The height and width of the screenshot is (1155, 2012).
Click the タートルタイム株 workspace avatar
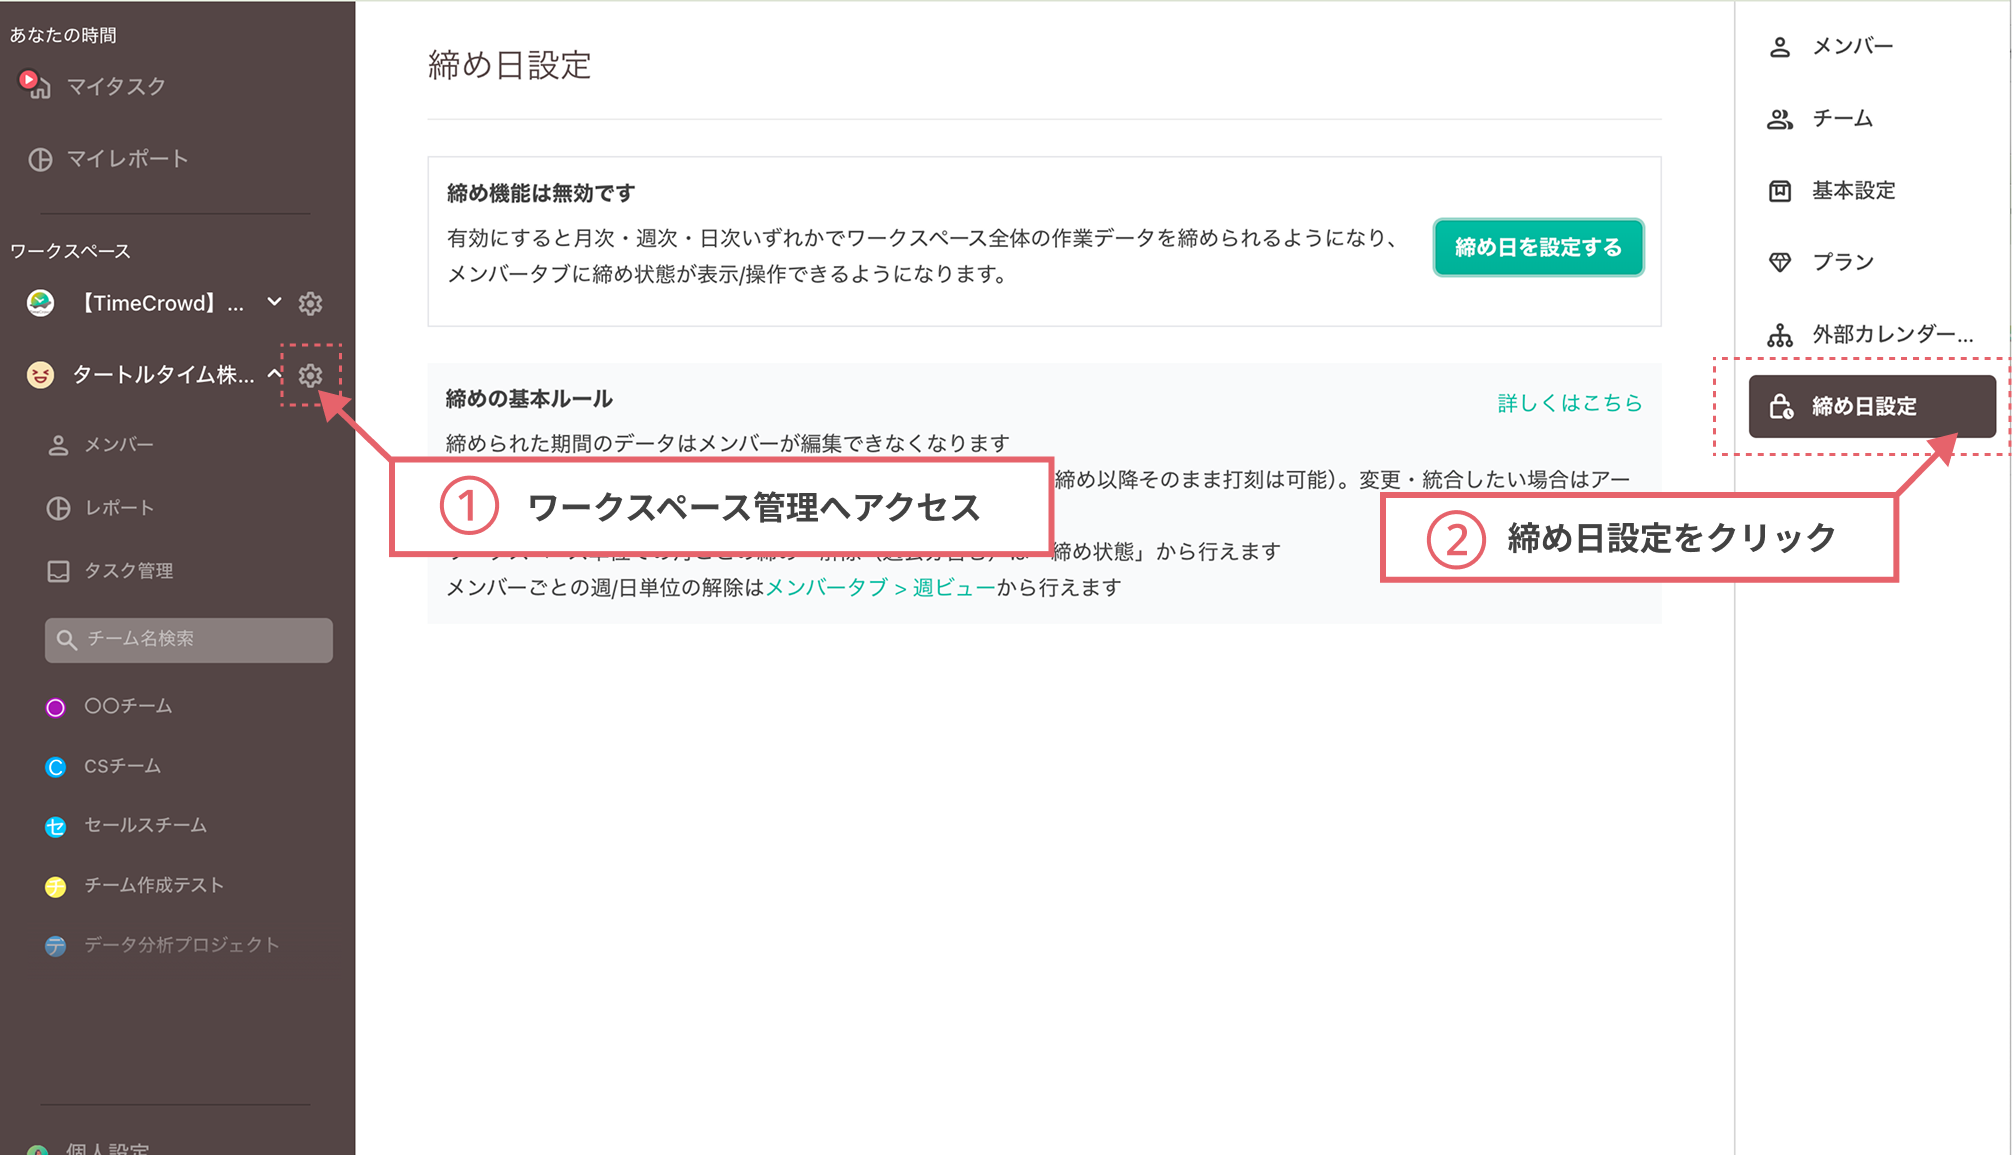(40, 375)
